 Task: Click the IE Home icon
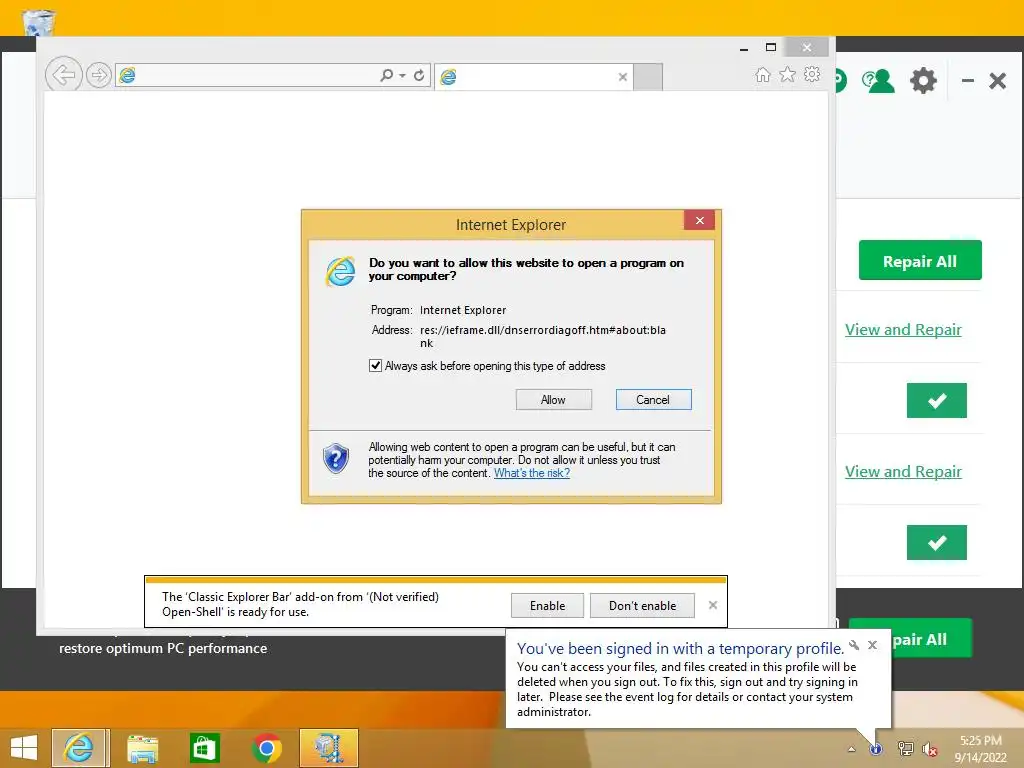pos(763,74)
